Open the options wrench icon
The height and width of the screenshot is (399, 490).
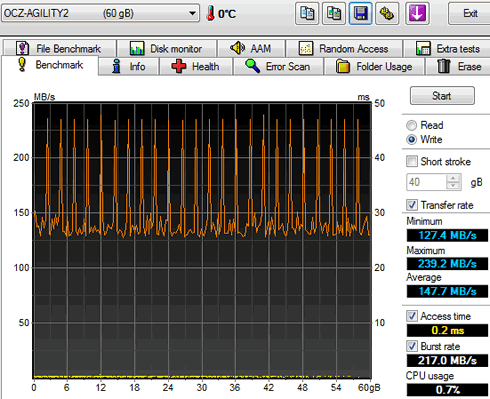pos(387,13)
